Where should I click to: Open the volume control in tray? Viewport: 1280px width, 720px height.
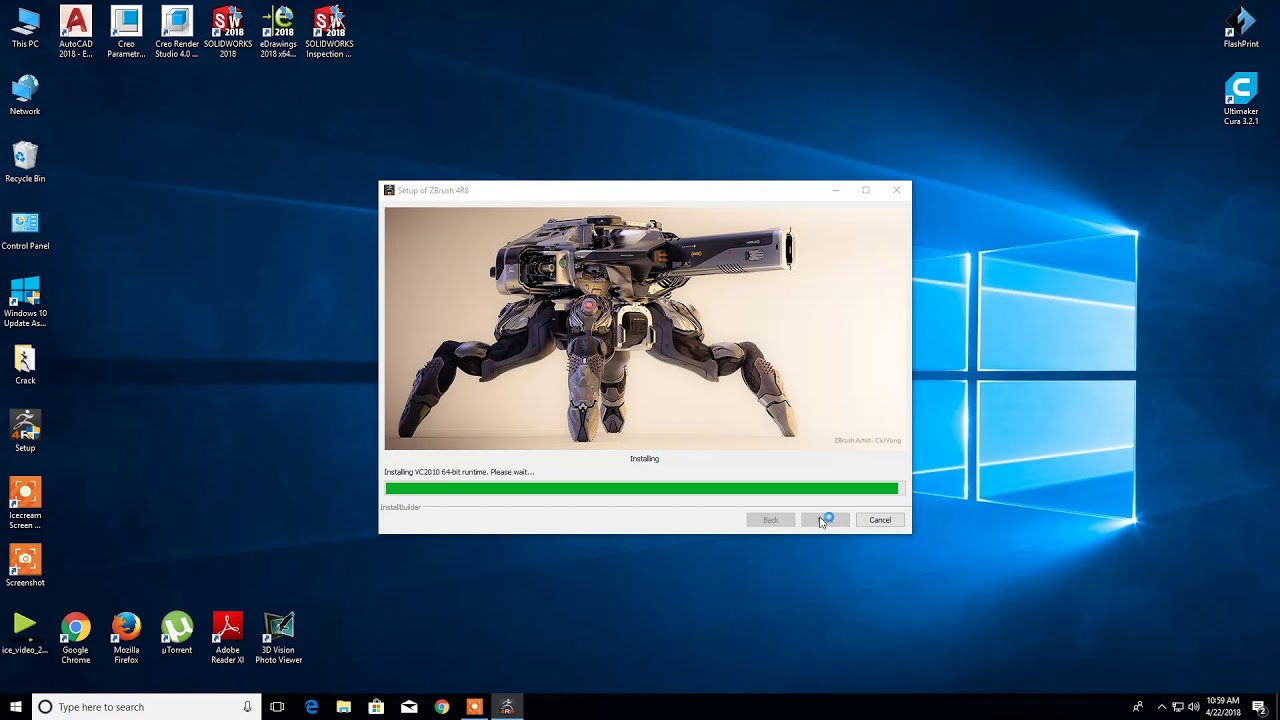(1194, 707)
